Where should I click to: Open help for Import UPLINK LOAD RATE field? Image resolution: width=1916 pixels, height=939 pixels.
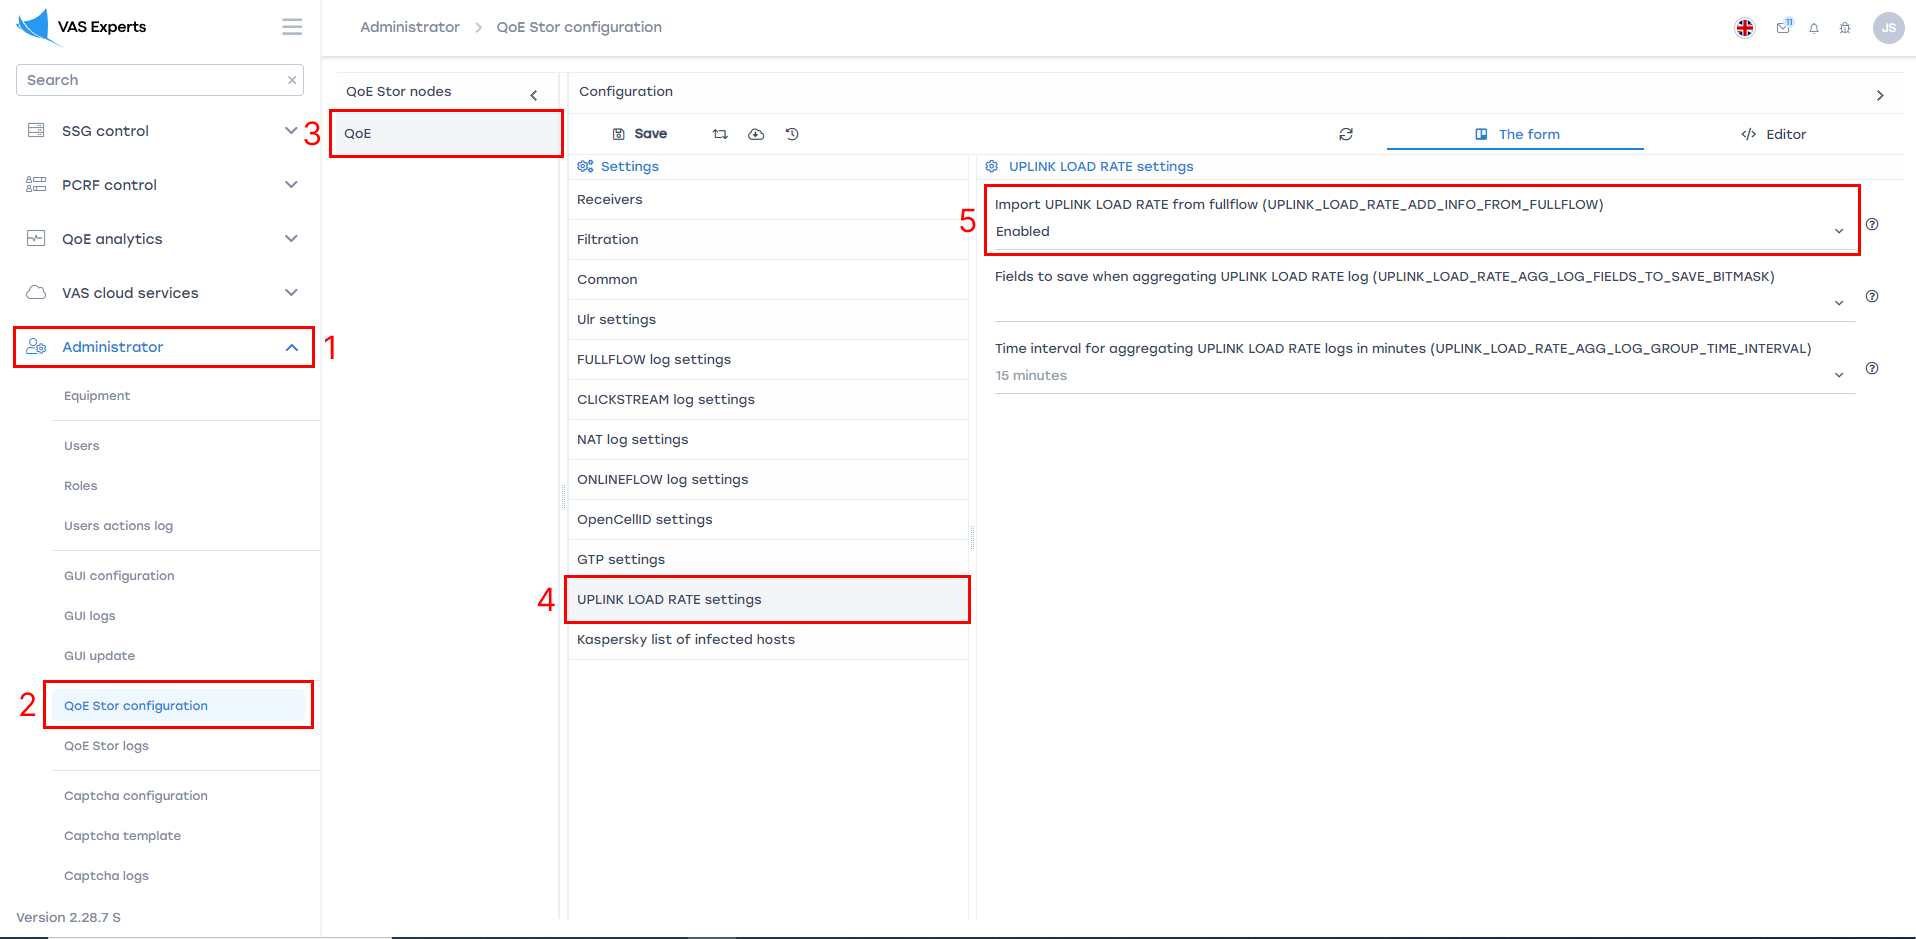(x=1872, y=225)
